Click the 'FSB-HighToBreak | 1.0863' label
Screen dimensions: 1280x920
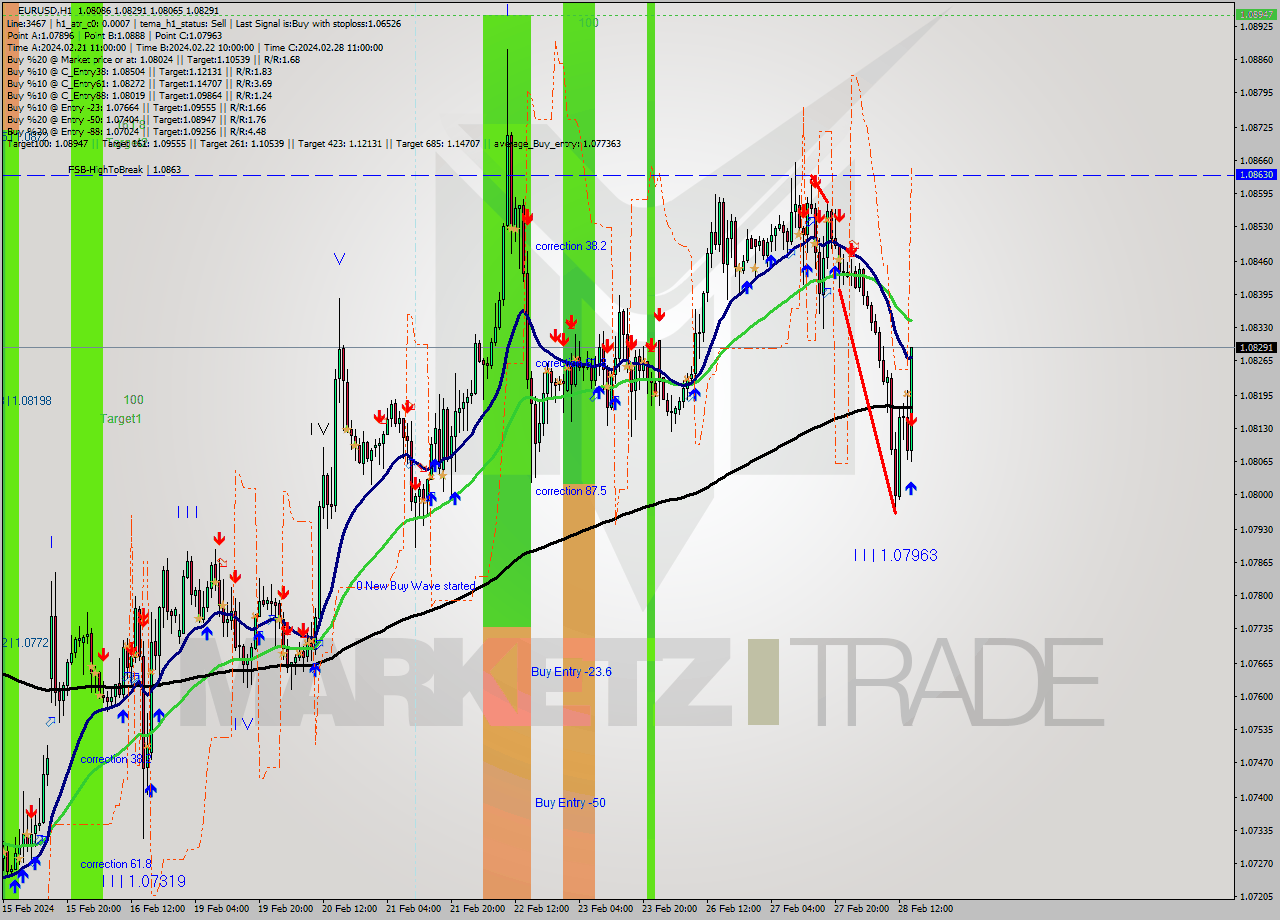click(125, 170)
